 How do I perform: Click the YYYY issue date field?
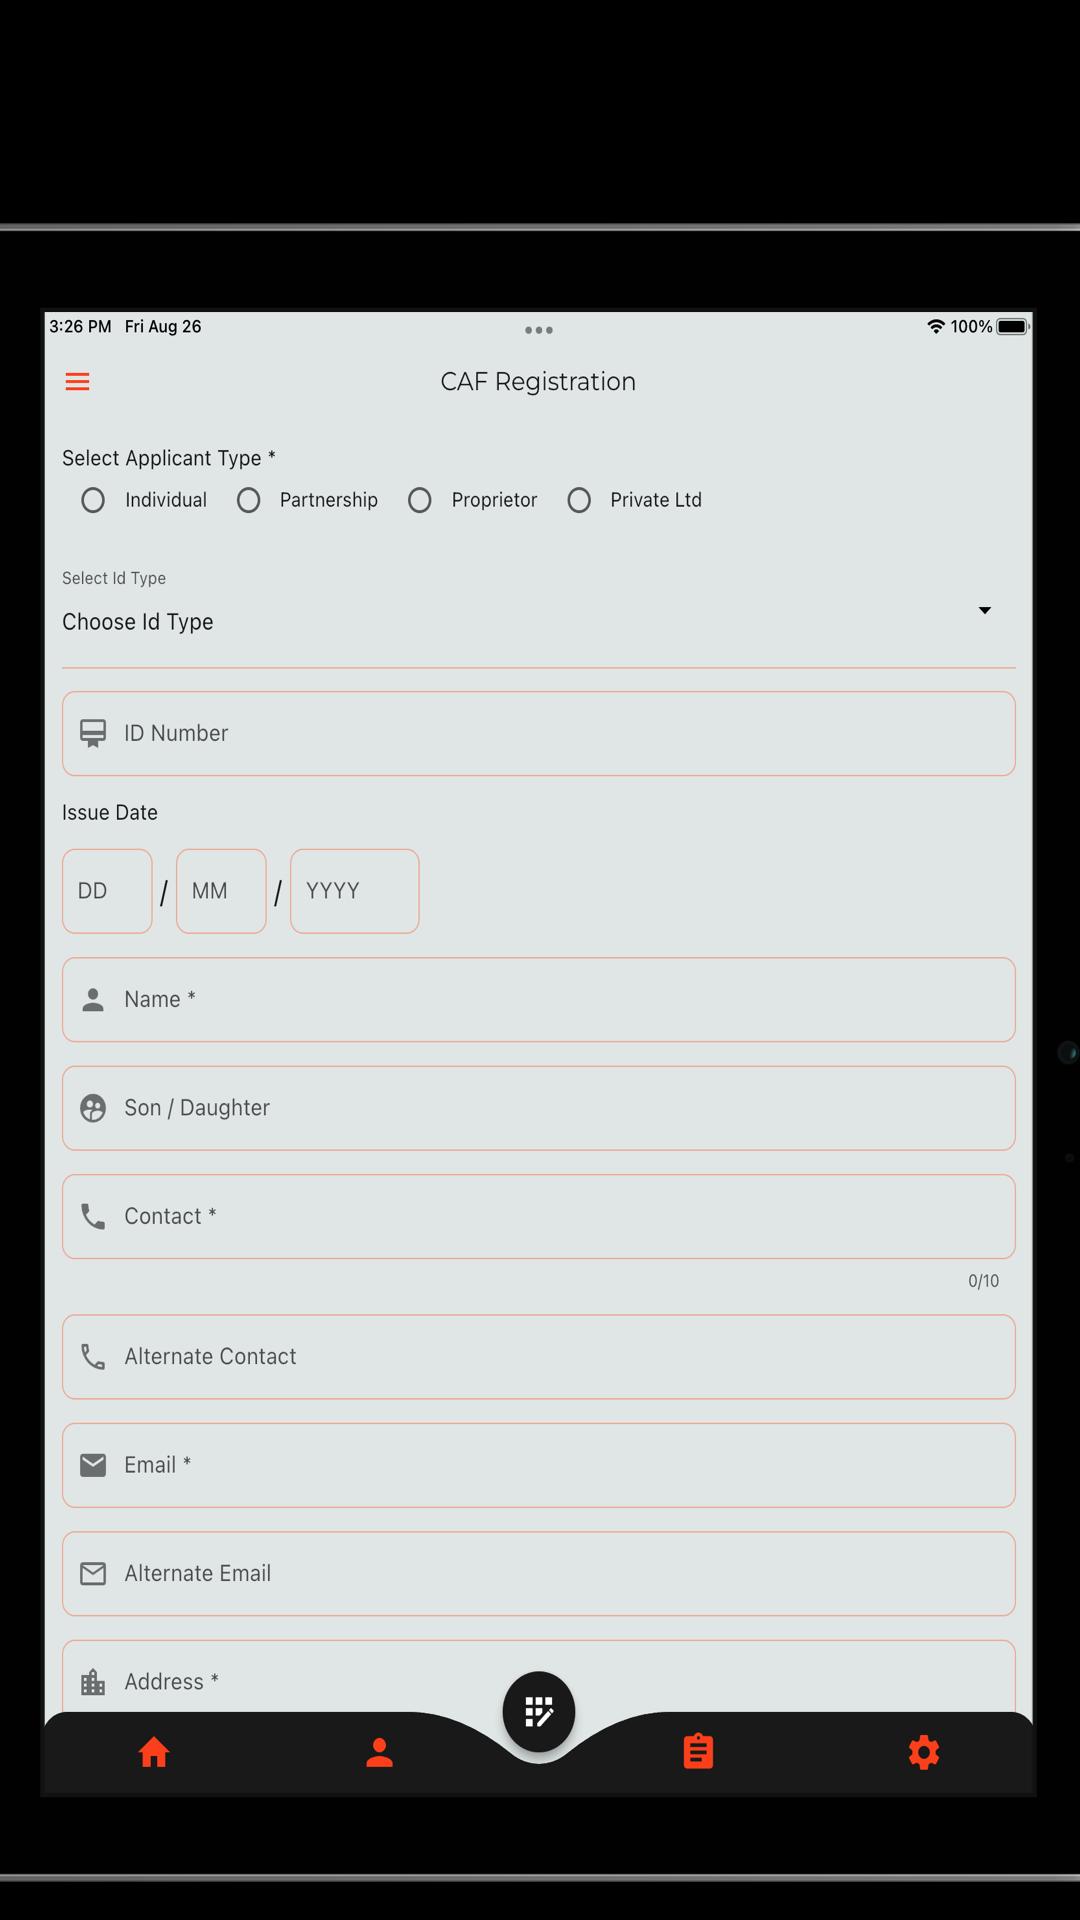point(354,891)
